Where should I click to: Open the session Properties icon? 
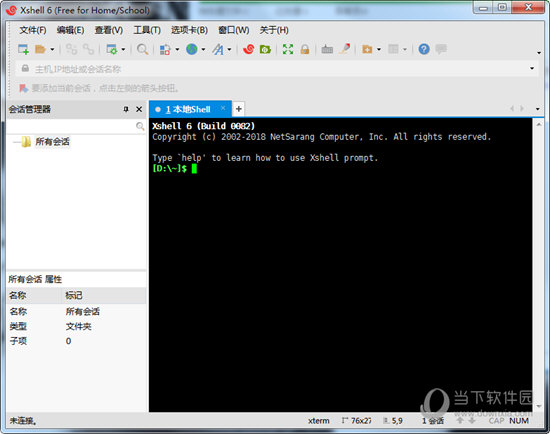click(x=112, y=49)
